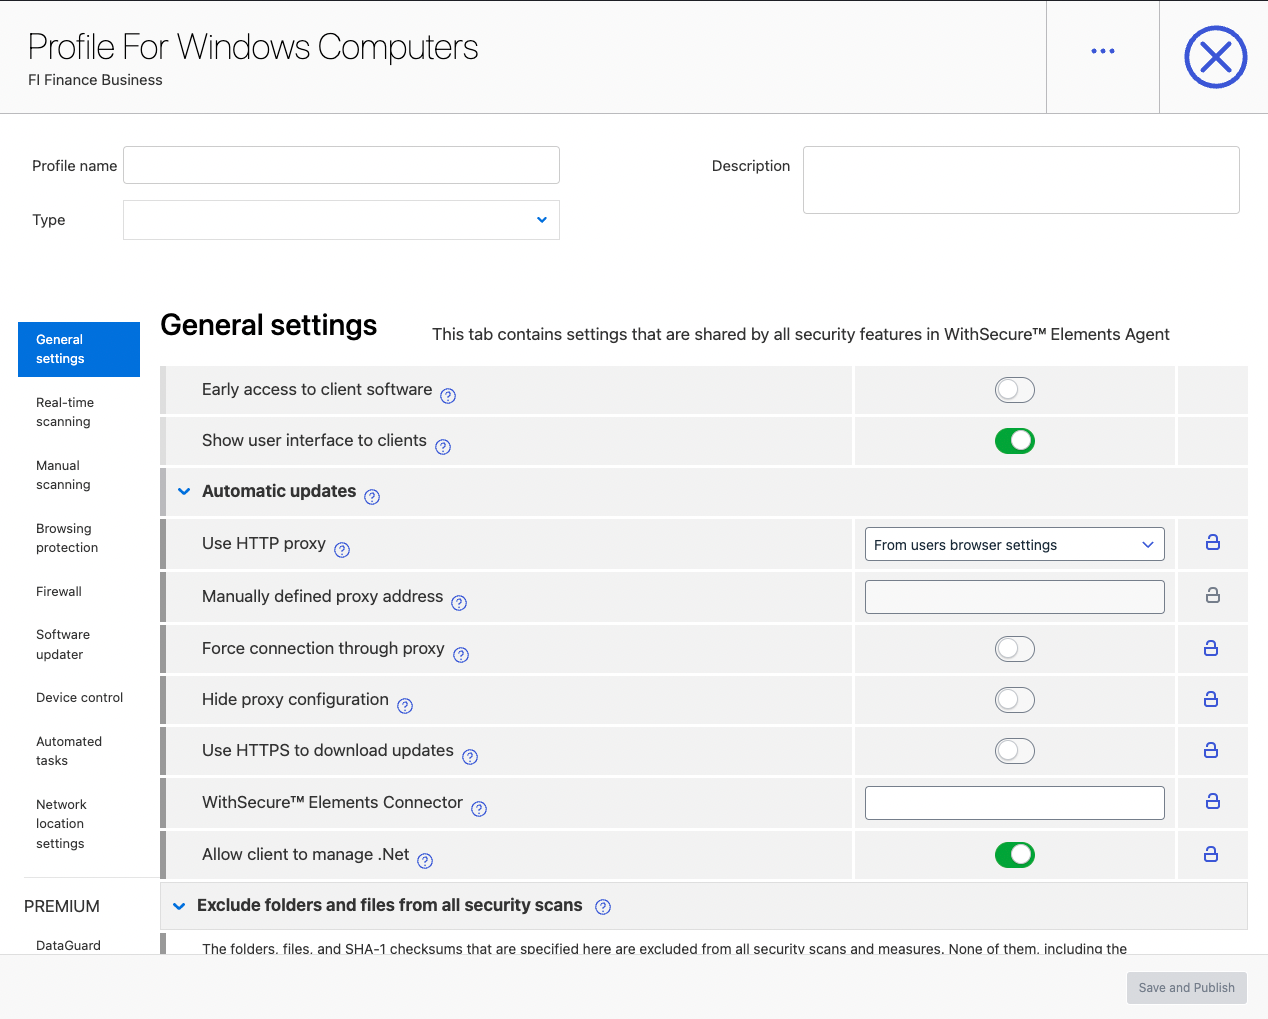
Task: Open the From users browser settings dropdown
Action: tap(1014, 543)
